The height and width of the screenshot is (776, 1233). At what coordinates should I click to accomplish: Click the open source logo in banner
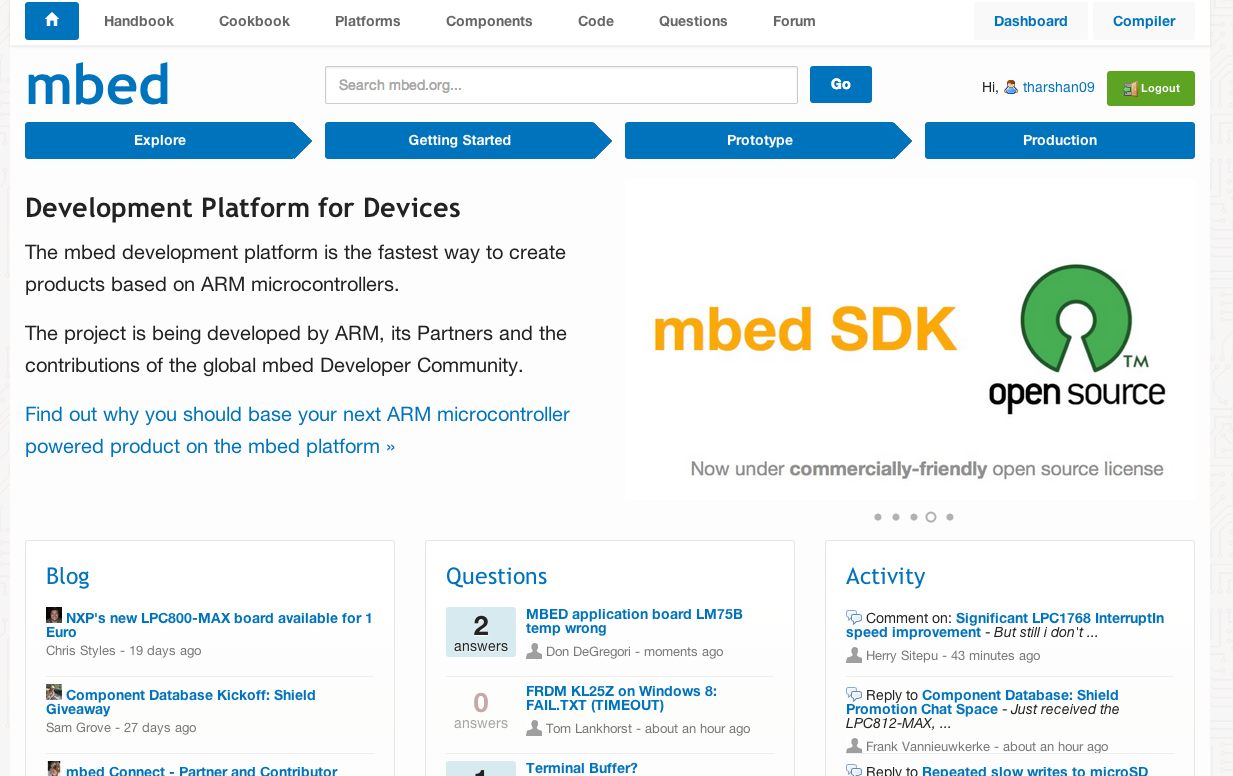tap(1077, 338)
